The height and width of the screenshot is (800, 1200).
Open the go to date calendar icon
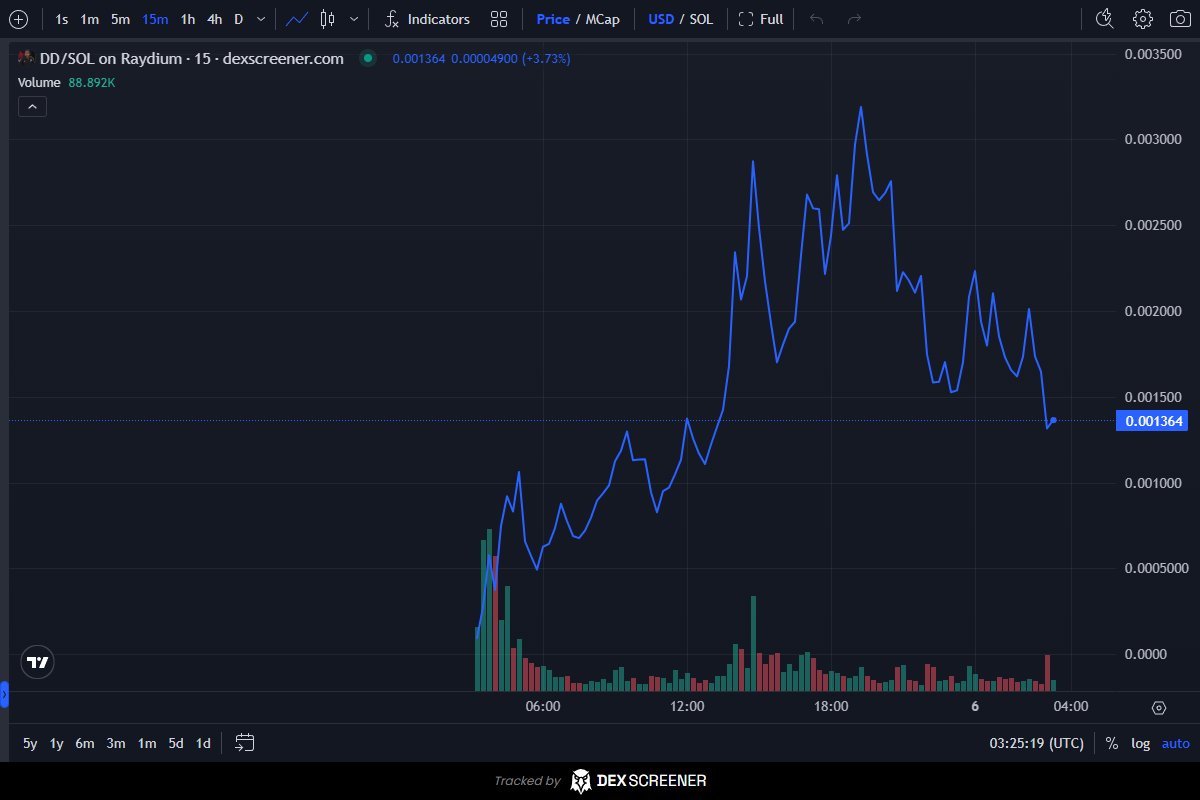tap(245, 742)
